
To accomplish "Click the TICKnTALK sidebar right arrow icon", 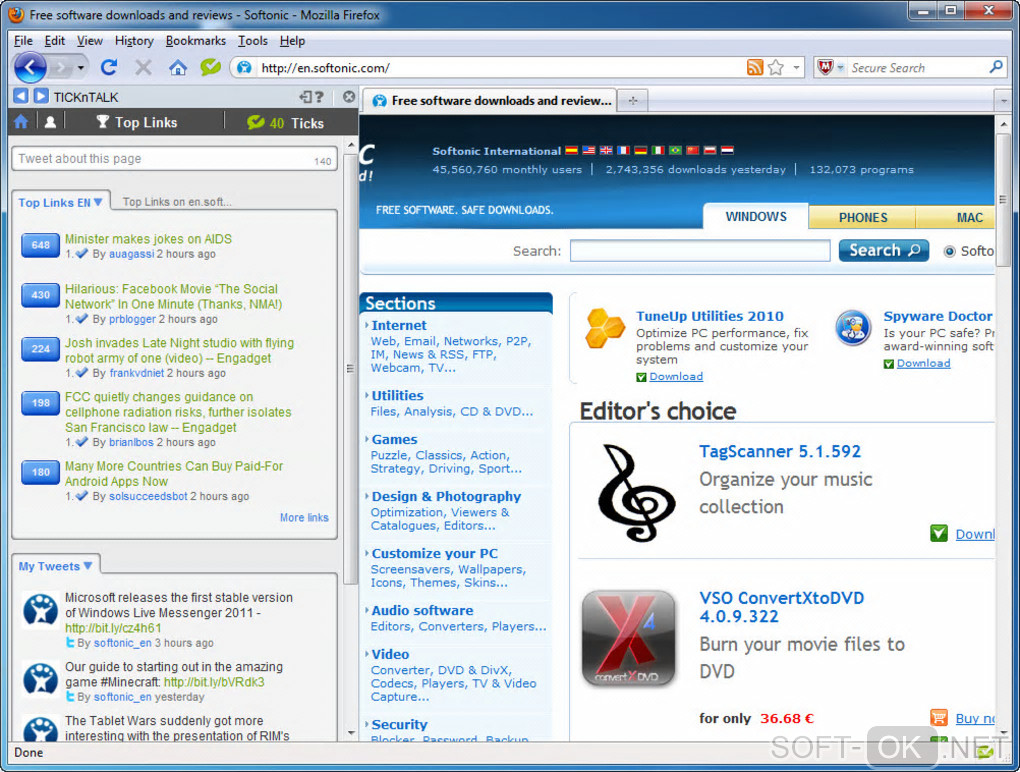I will 41,96.
